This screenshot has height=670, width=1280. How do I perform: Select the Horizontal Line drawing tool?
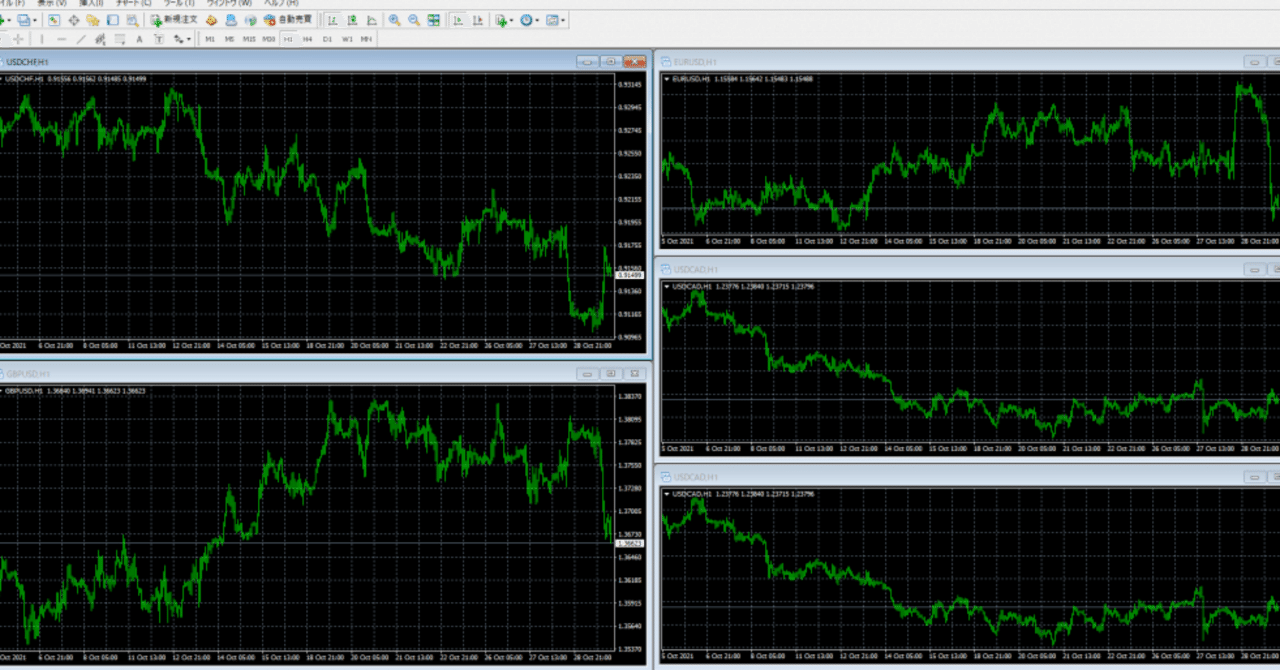point(62,39)
